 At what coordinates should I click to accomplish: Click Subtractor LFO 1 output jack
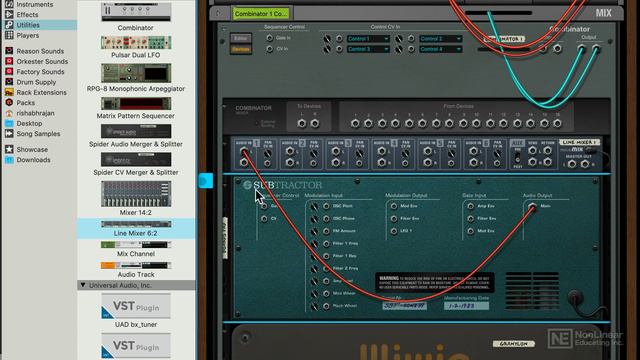click(x=394, y=231)
